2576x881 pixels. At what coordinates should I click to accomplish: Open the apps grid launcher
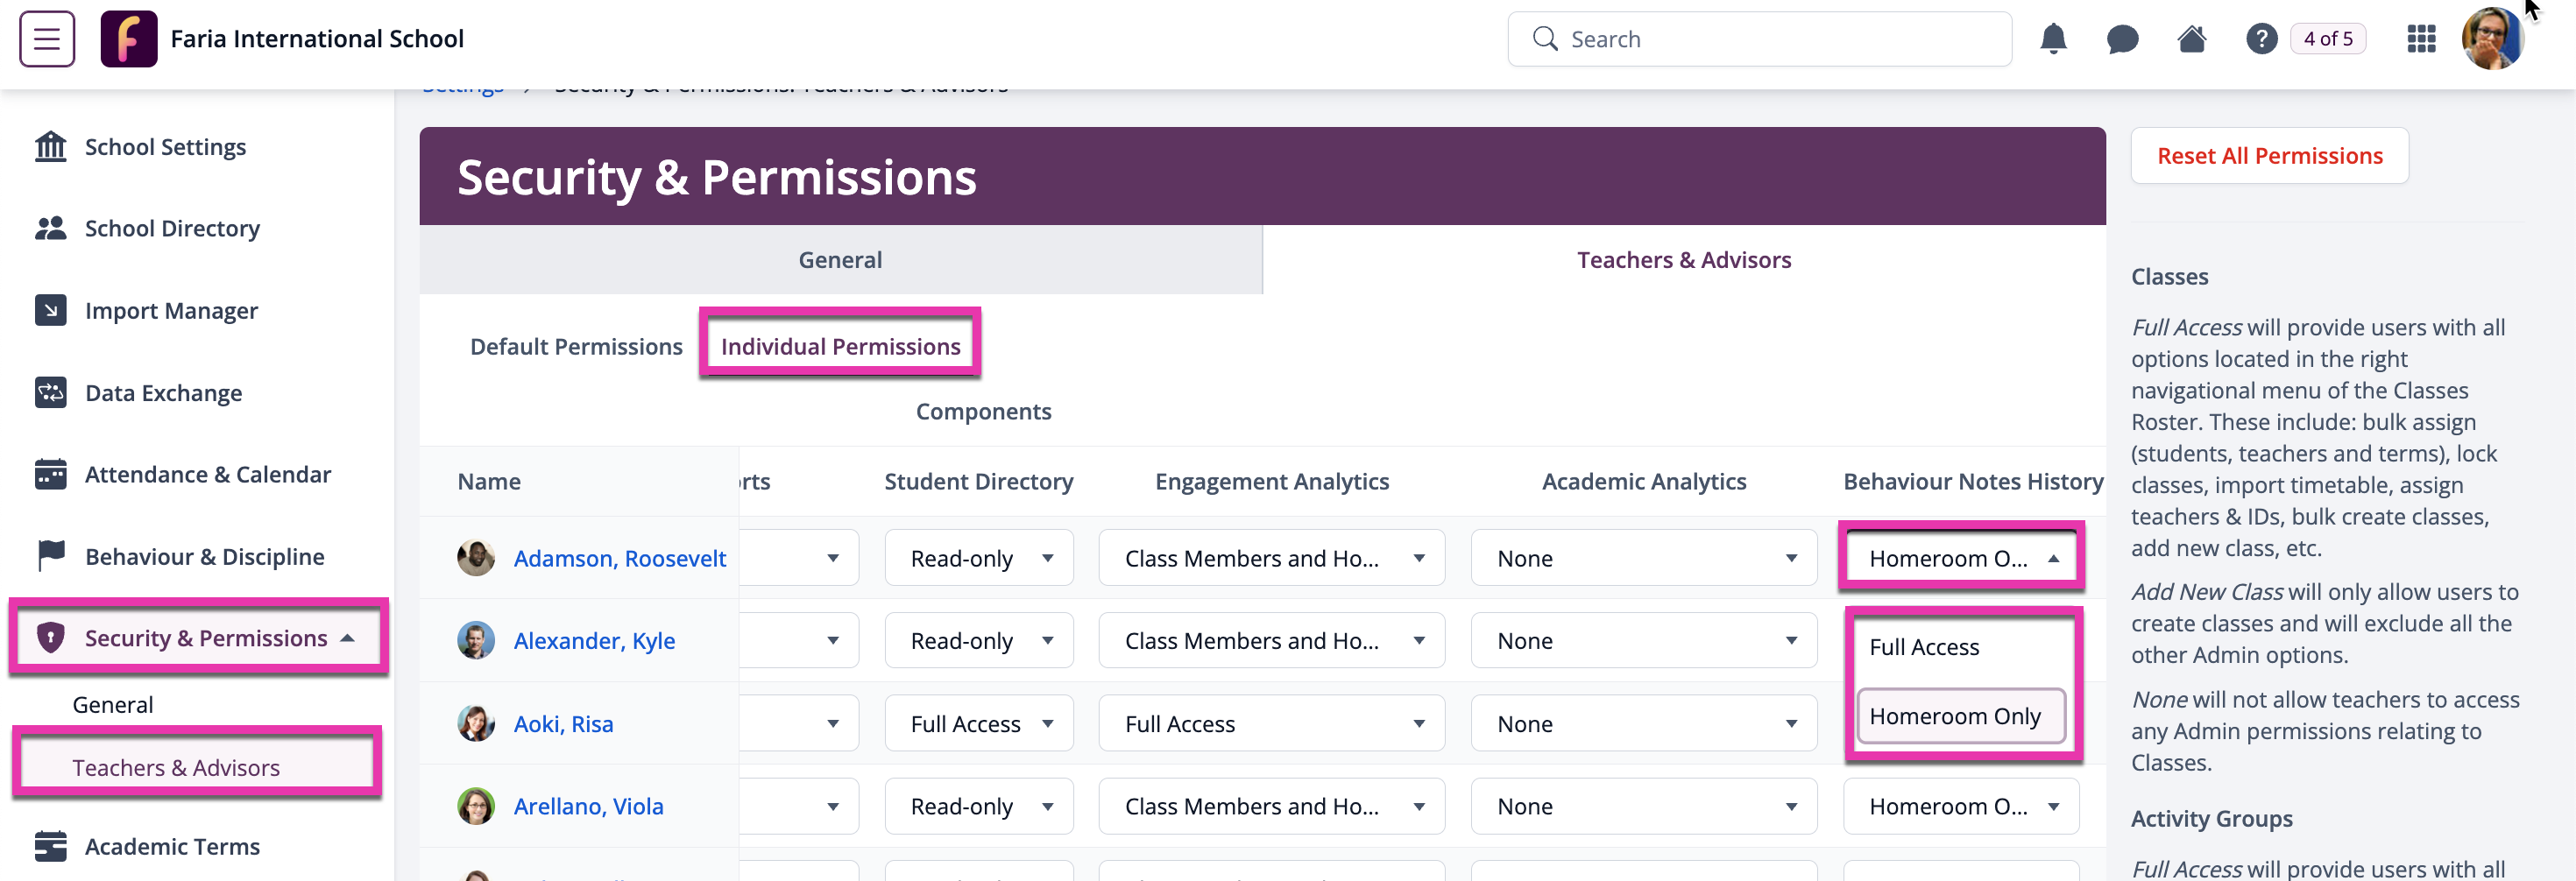[2421, 39]
